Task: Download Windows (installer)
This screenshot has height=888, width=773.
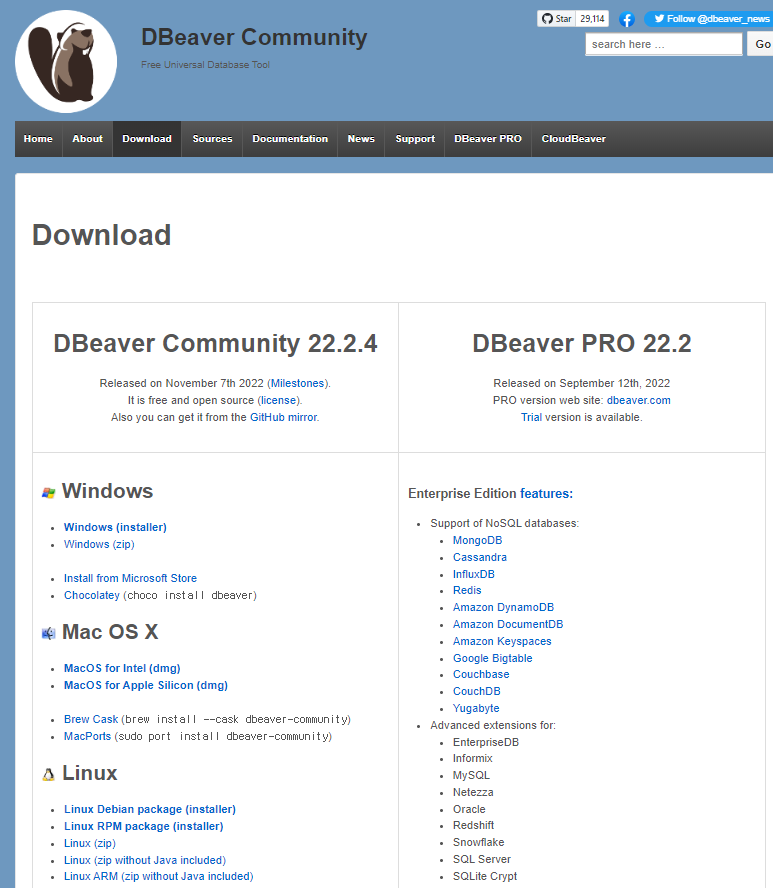Action: (115, 527)
